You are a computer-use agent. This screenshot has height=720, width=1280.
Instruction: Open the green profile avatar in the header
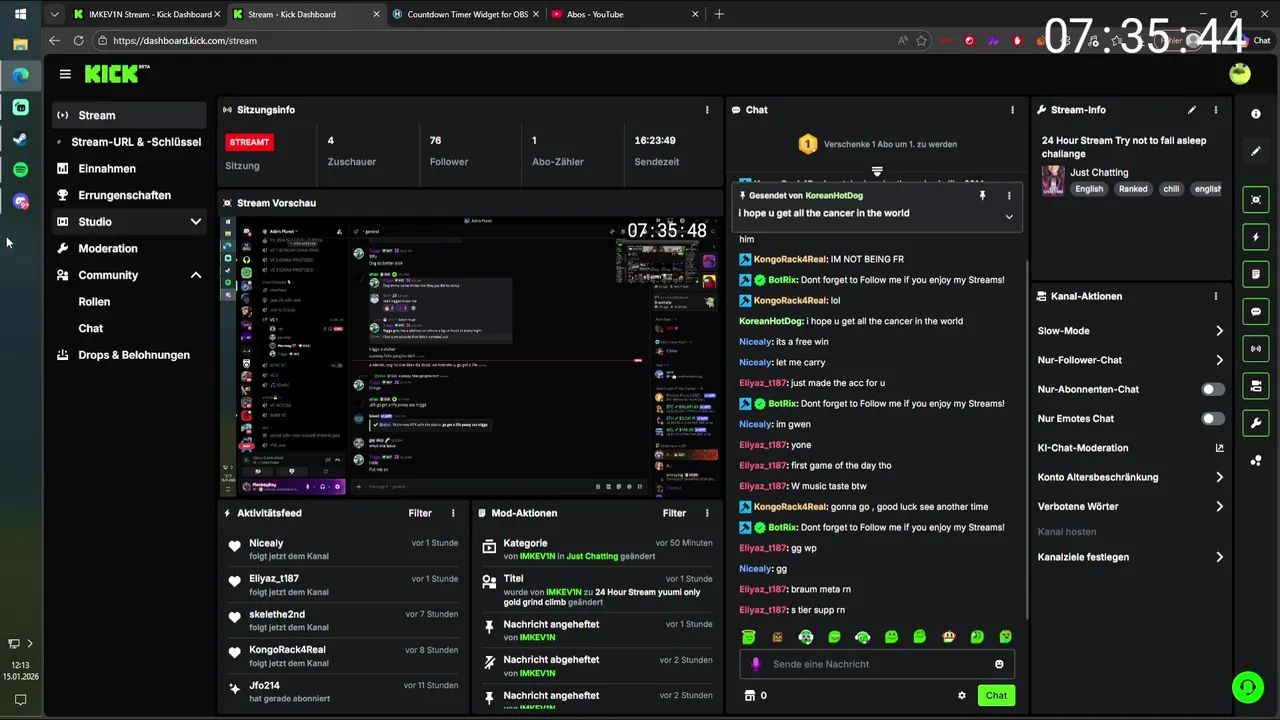coord(1240,74)
